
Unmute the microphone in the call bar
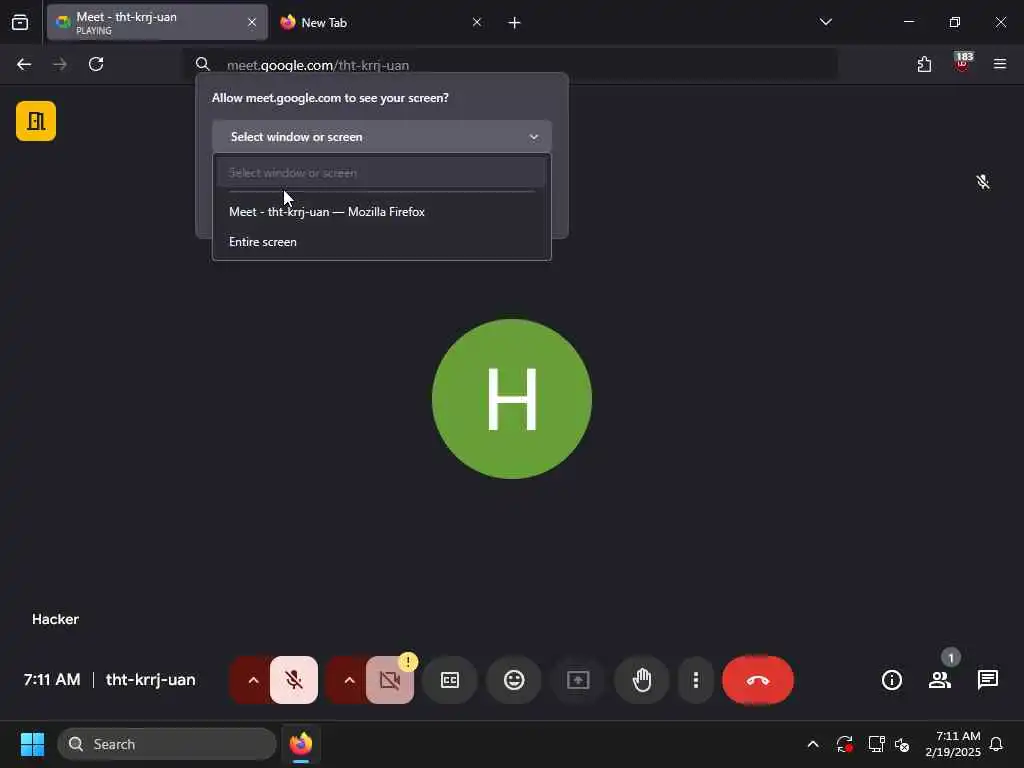click(294, 680)
